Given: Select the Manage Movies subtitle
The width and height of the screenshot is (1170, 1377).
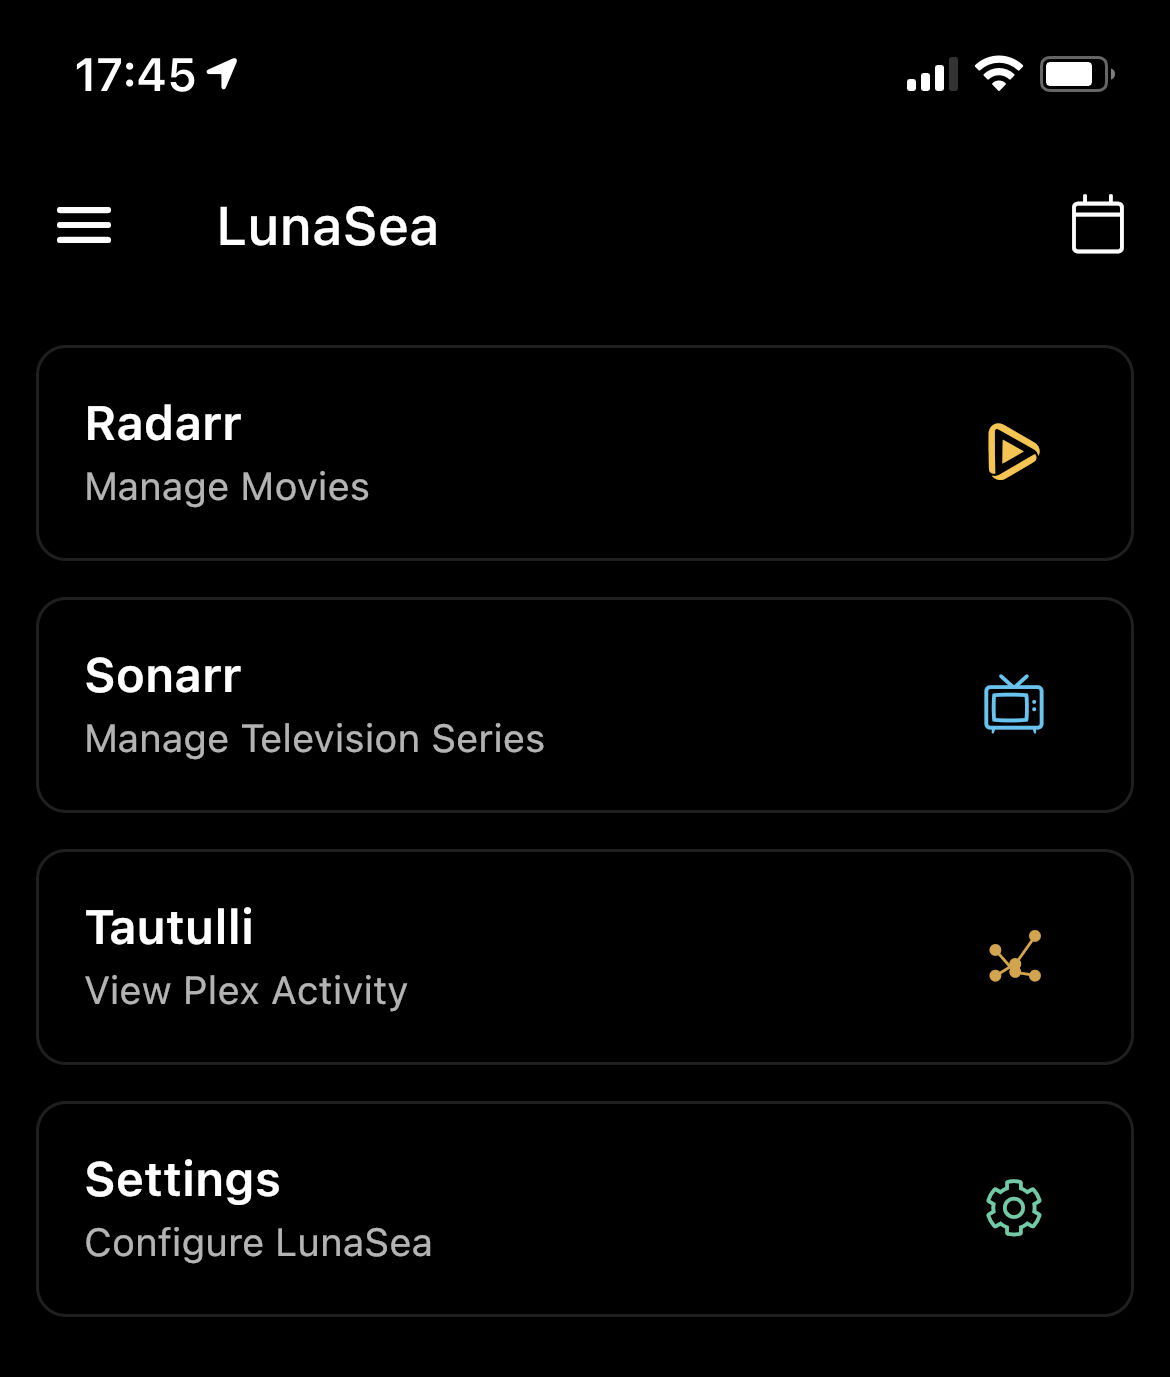Looking at the screenshot, I should pos(227,487).
